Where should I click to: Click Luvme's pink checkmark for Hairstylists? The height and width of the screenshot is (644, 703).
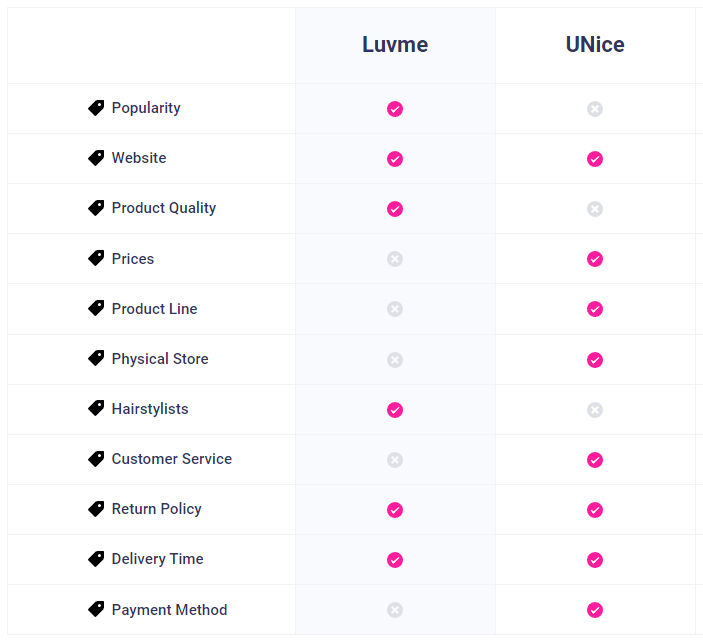pos(395,410)
